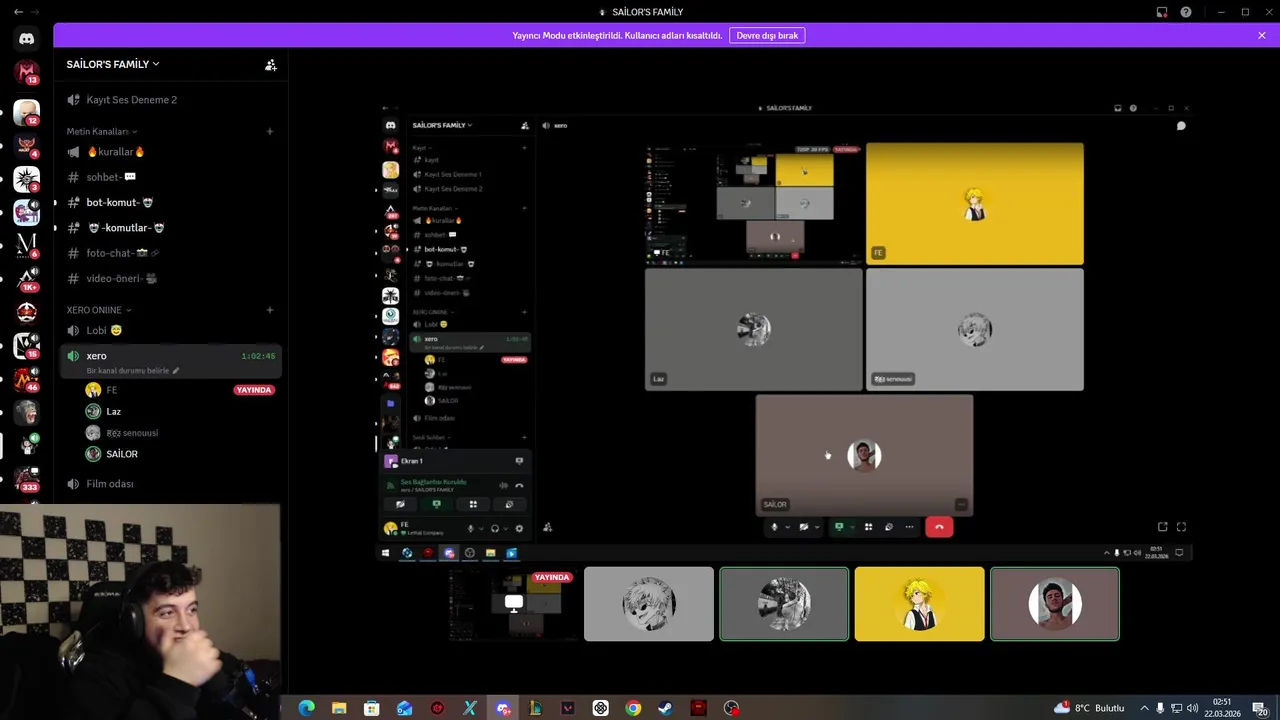The height and width of the screenshot is (720, 1280).
Task: Open Windows notification center with 20 badge
Action: (1260, 708)
